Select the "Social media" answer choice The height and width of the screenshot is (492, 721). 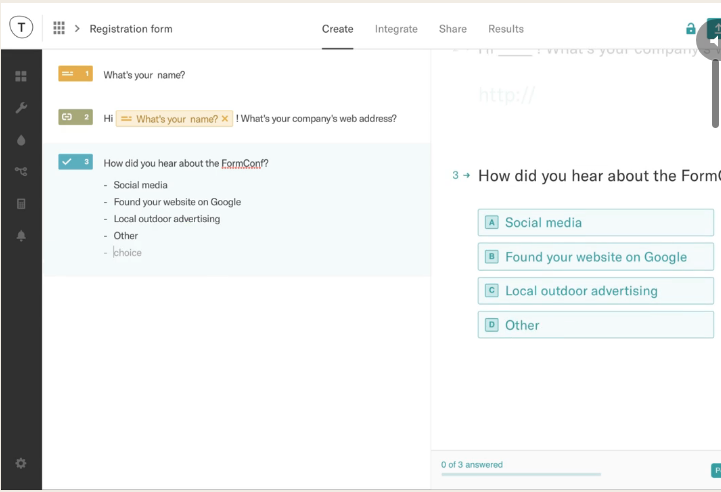[x=596, y=223]
